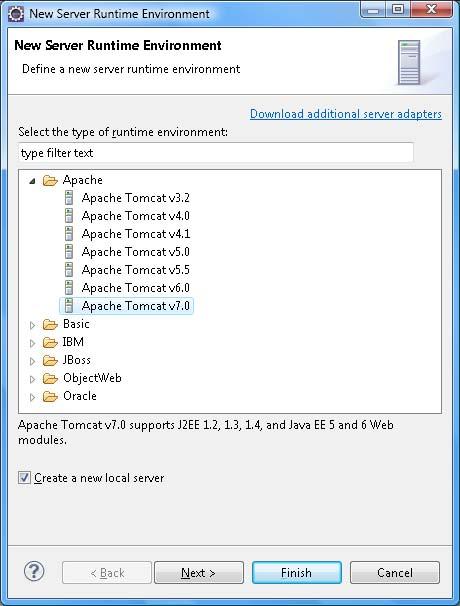The height and width of the screenshot is (606, 460).
Task: Expand the JBoss folder node
Action: coord(32,361)
